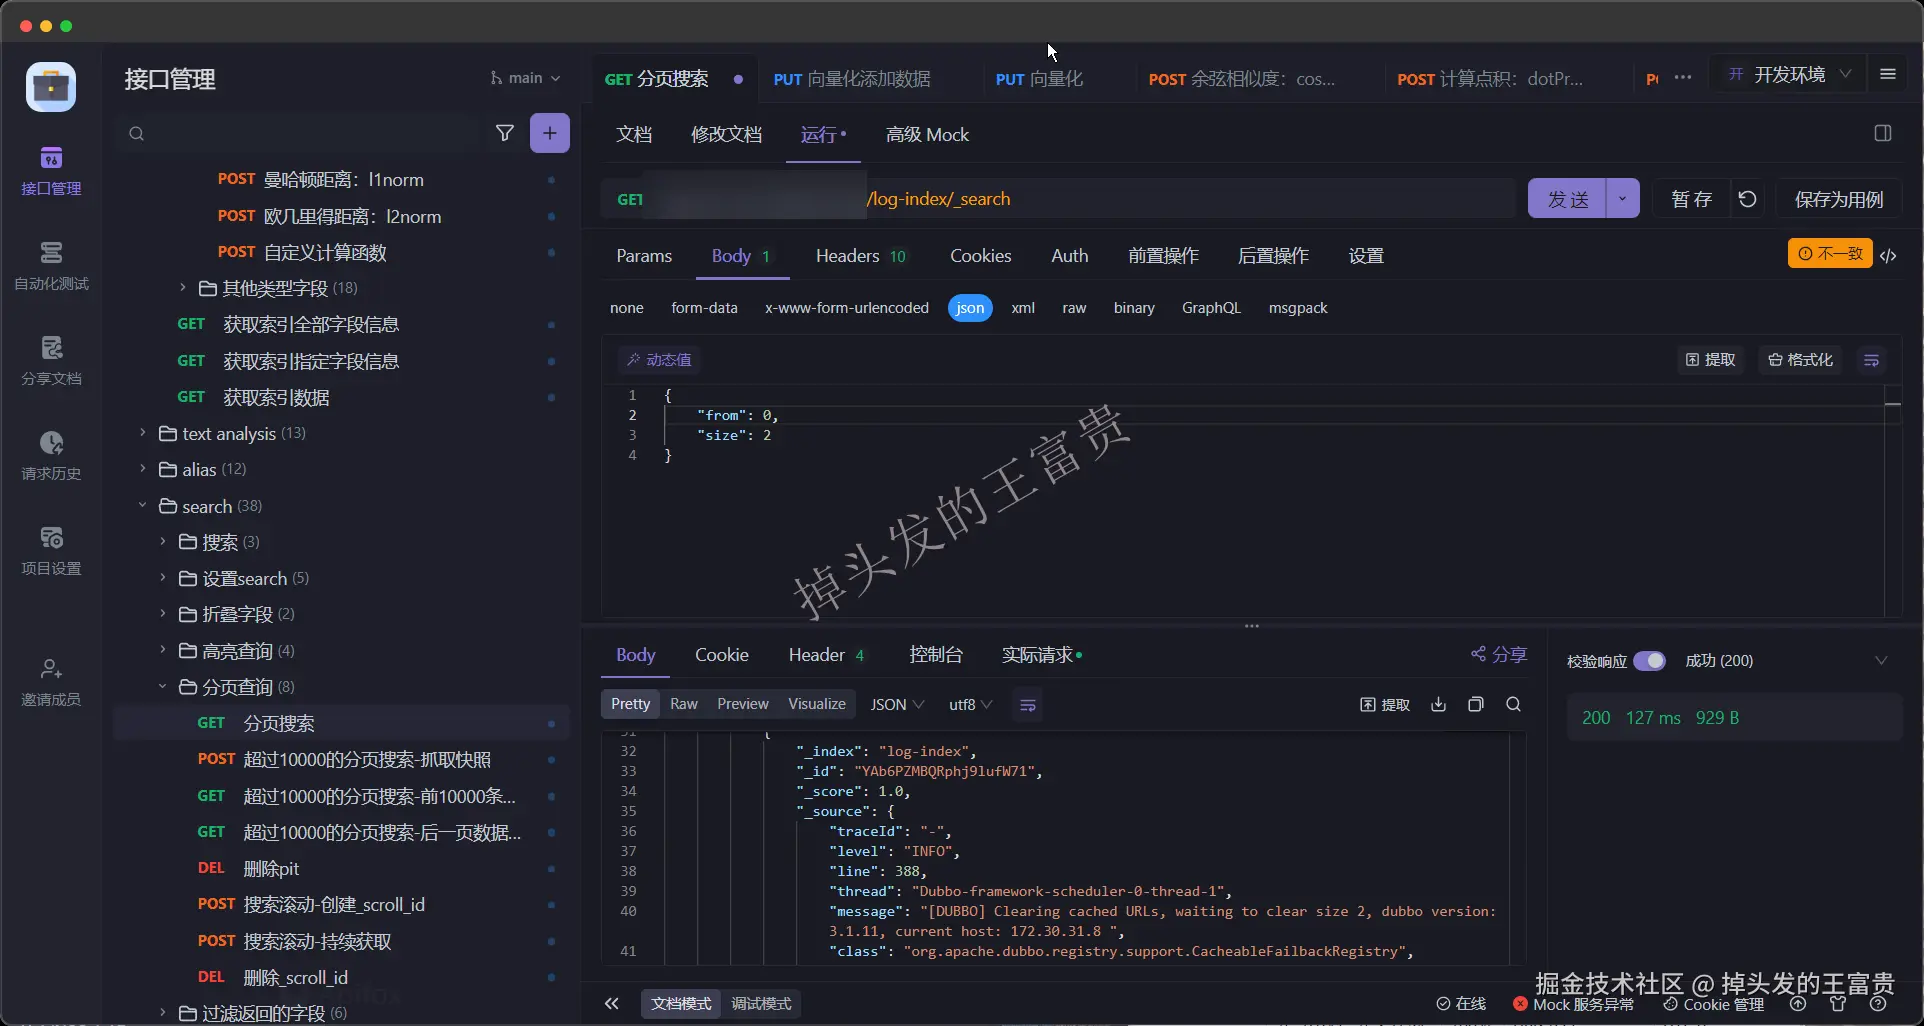
Task: Open 请求历史 sidebar section
Action: 51,455
